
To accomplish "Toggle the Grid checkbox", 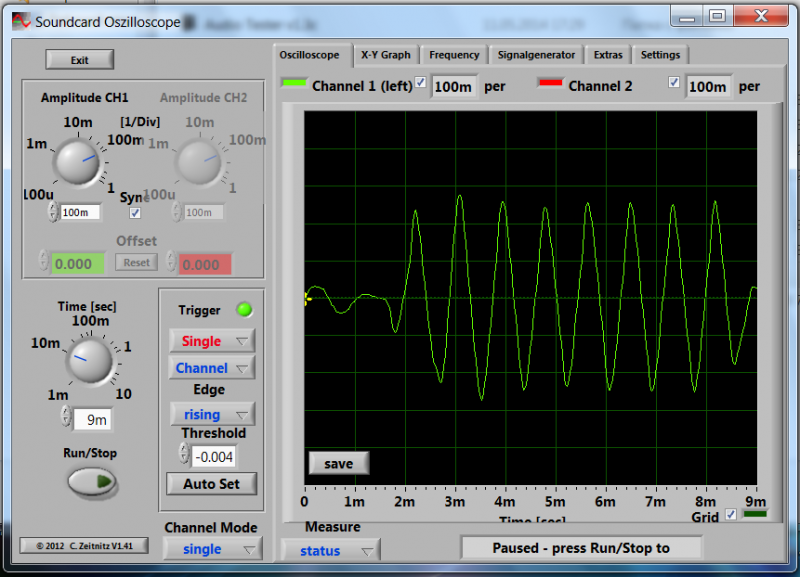I will (731, 514).
